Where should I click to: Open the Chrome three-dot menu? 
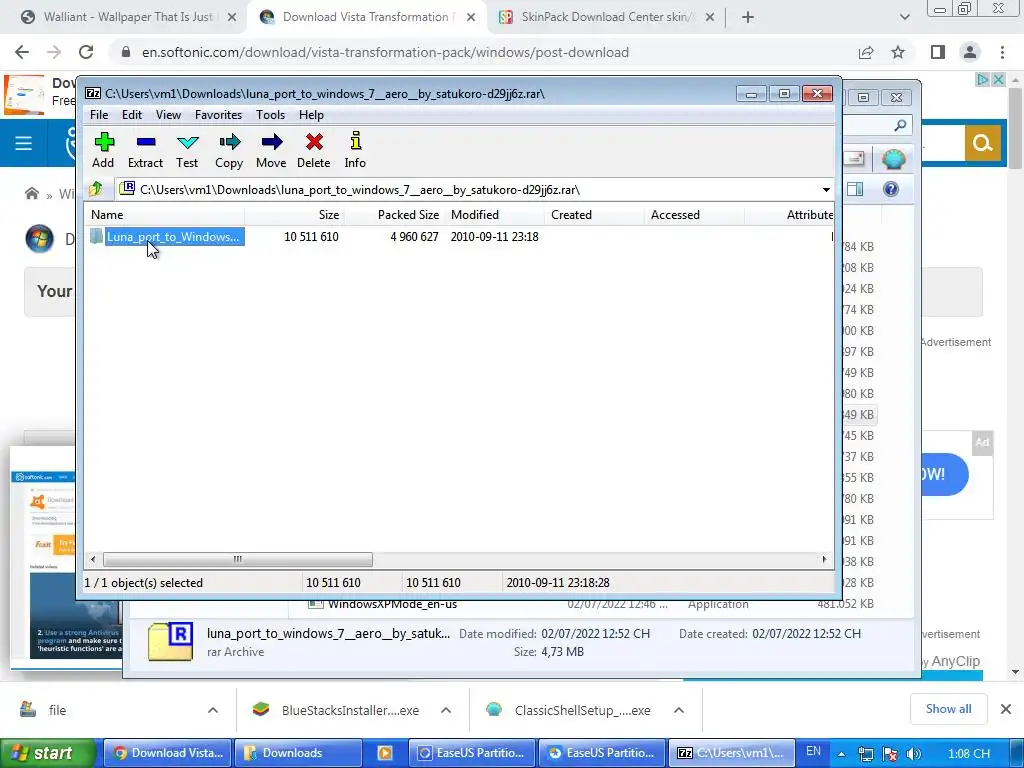(1002, 52)
